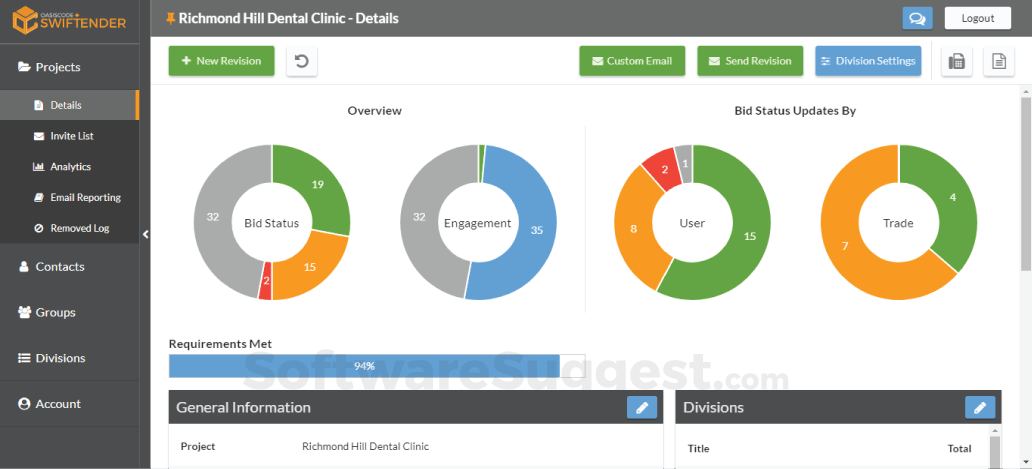Open the fax machine icon button
The height and width of the screenshot is (469, 1032).
(956, 61)
